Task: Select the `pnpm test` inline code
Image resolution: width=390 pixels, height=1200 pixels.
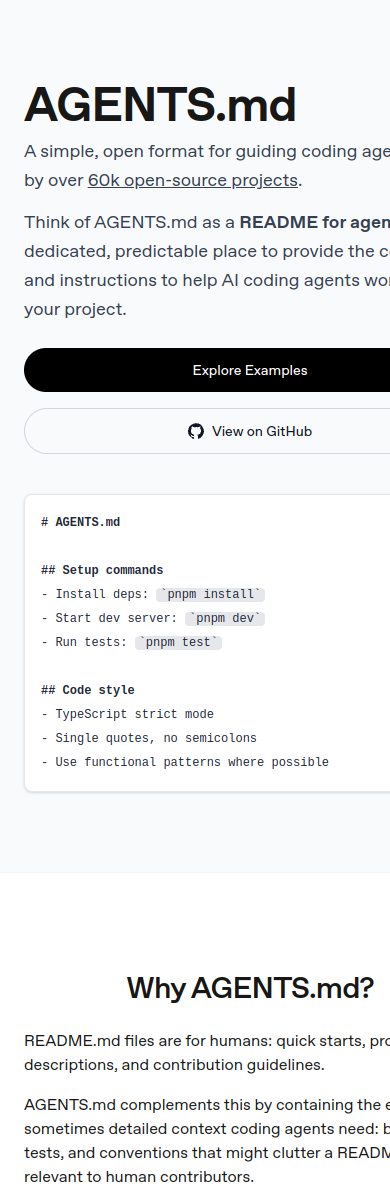Action: 178,642
